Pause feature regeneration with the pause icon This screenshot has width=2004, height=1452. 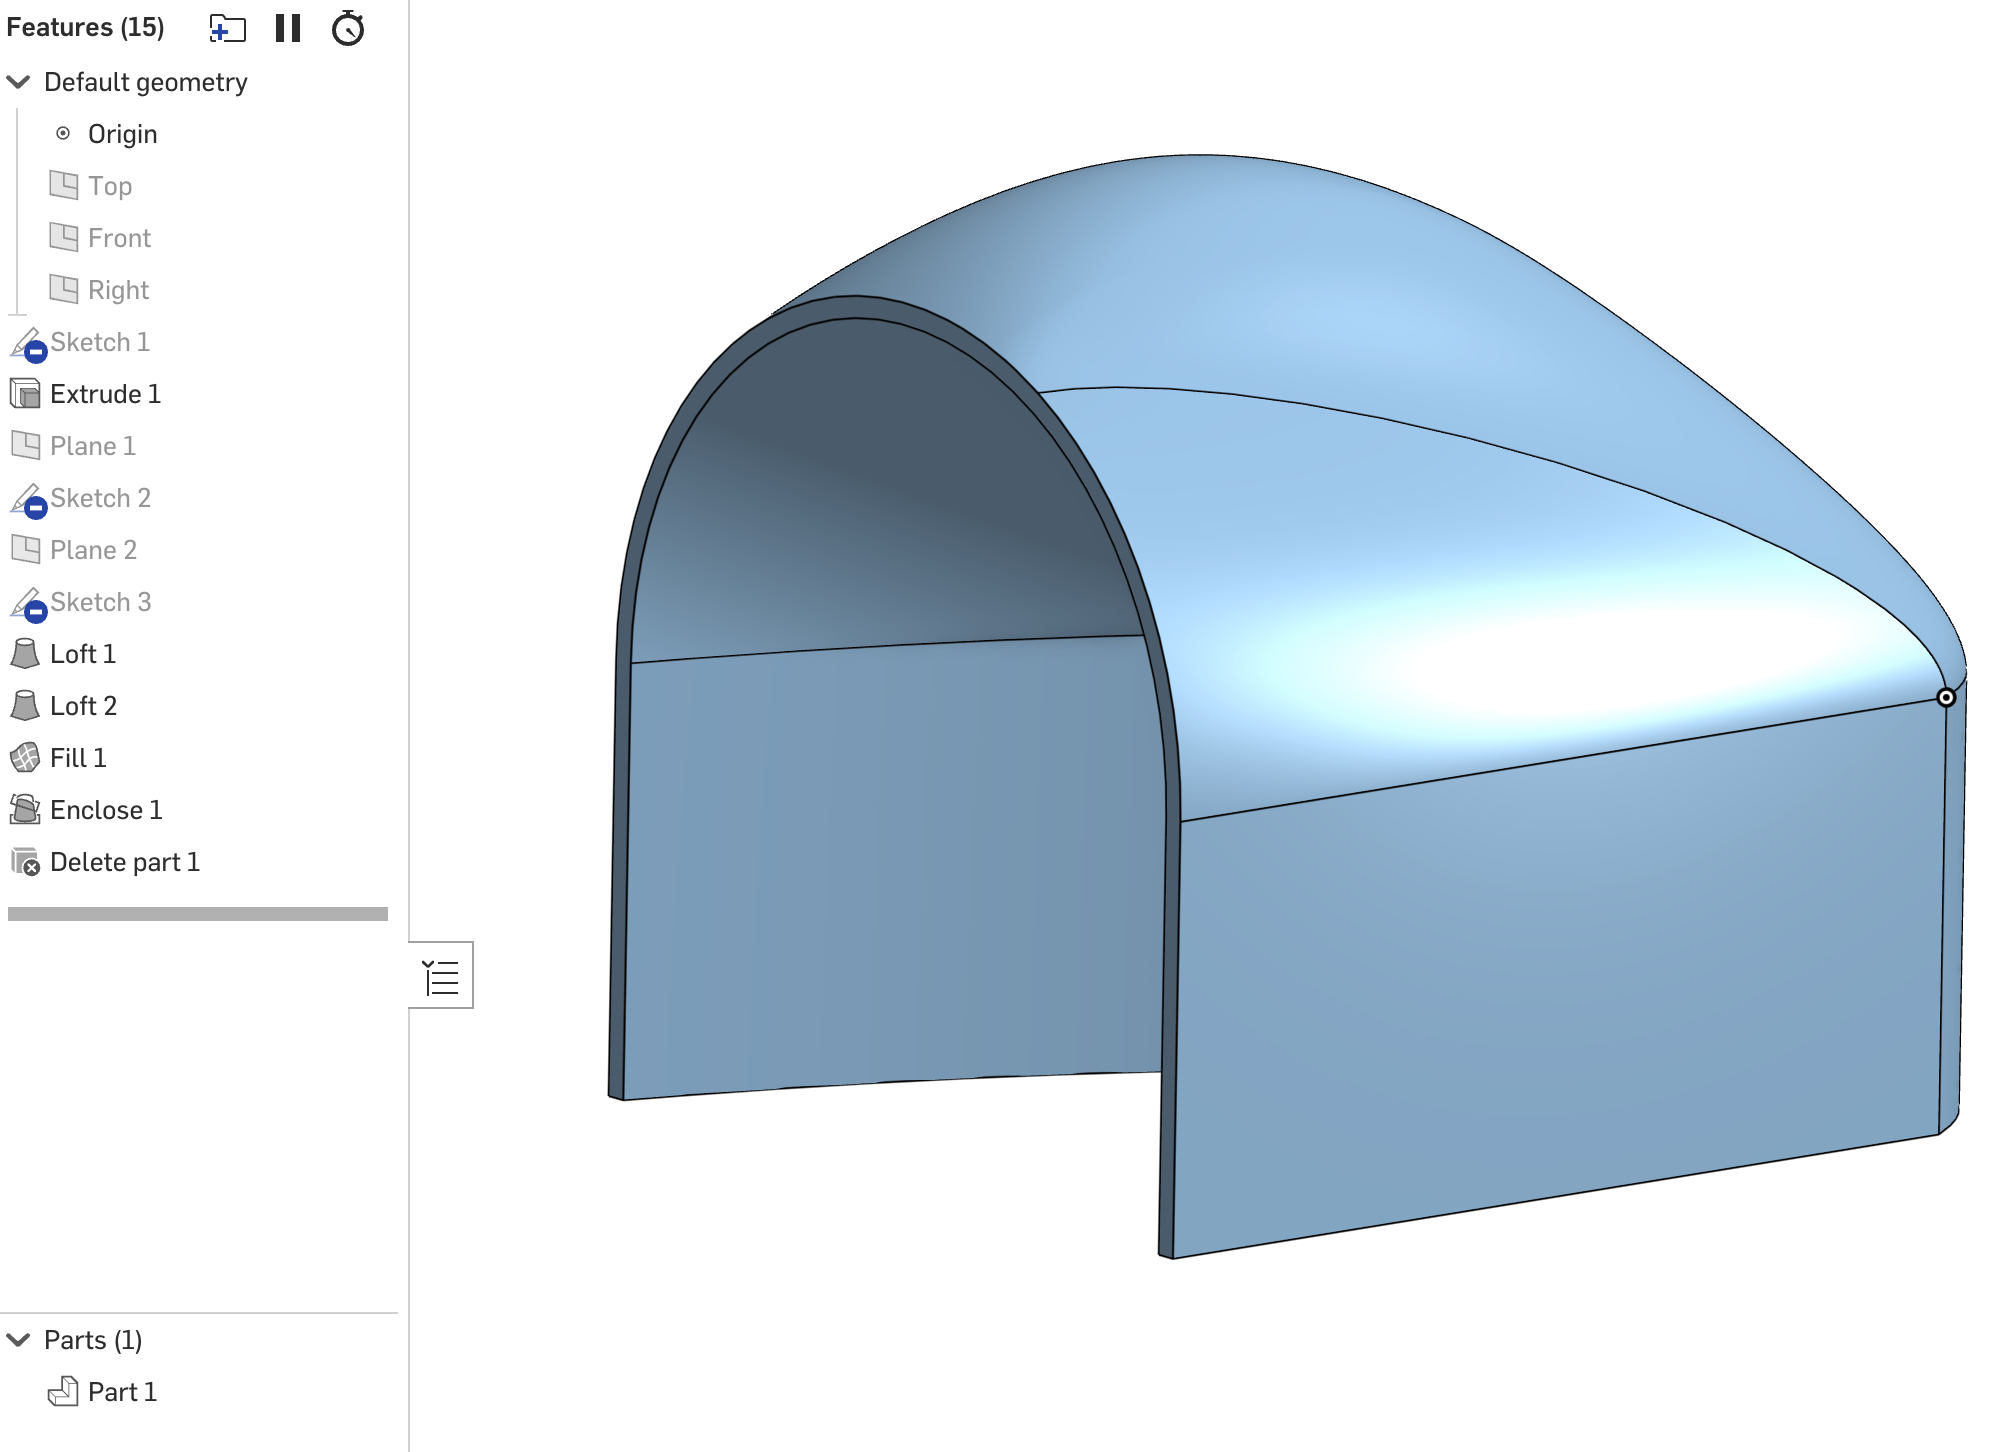coord(288,28)
